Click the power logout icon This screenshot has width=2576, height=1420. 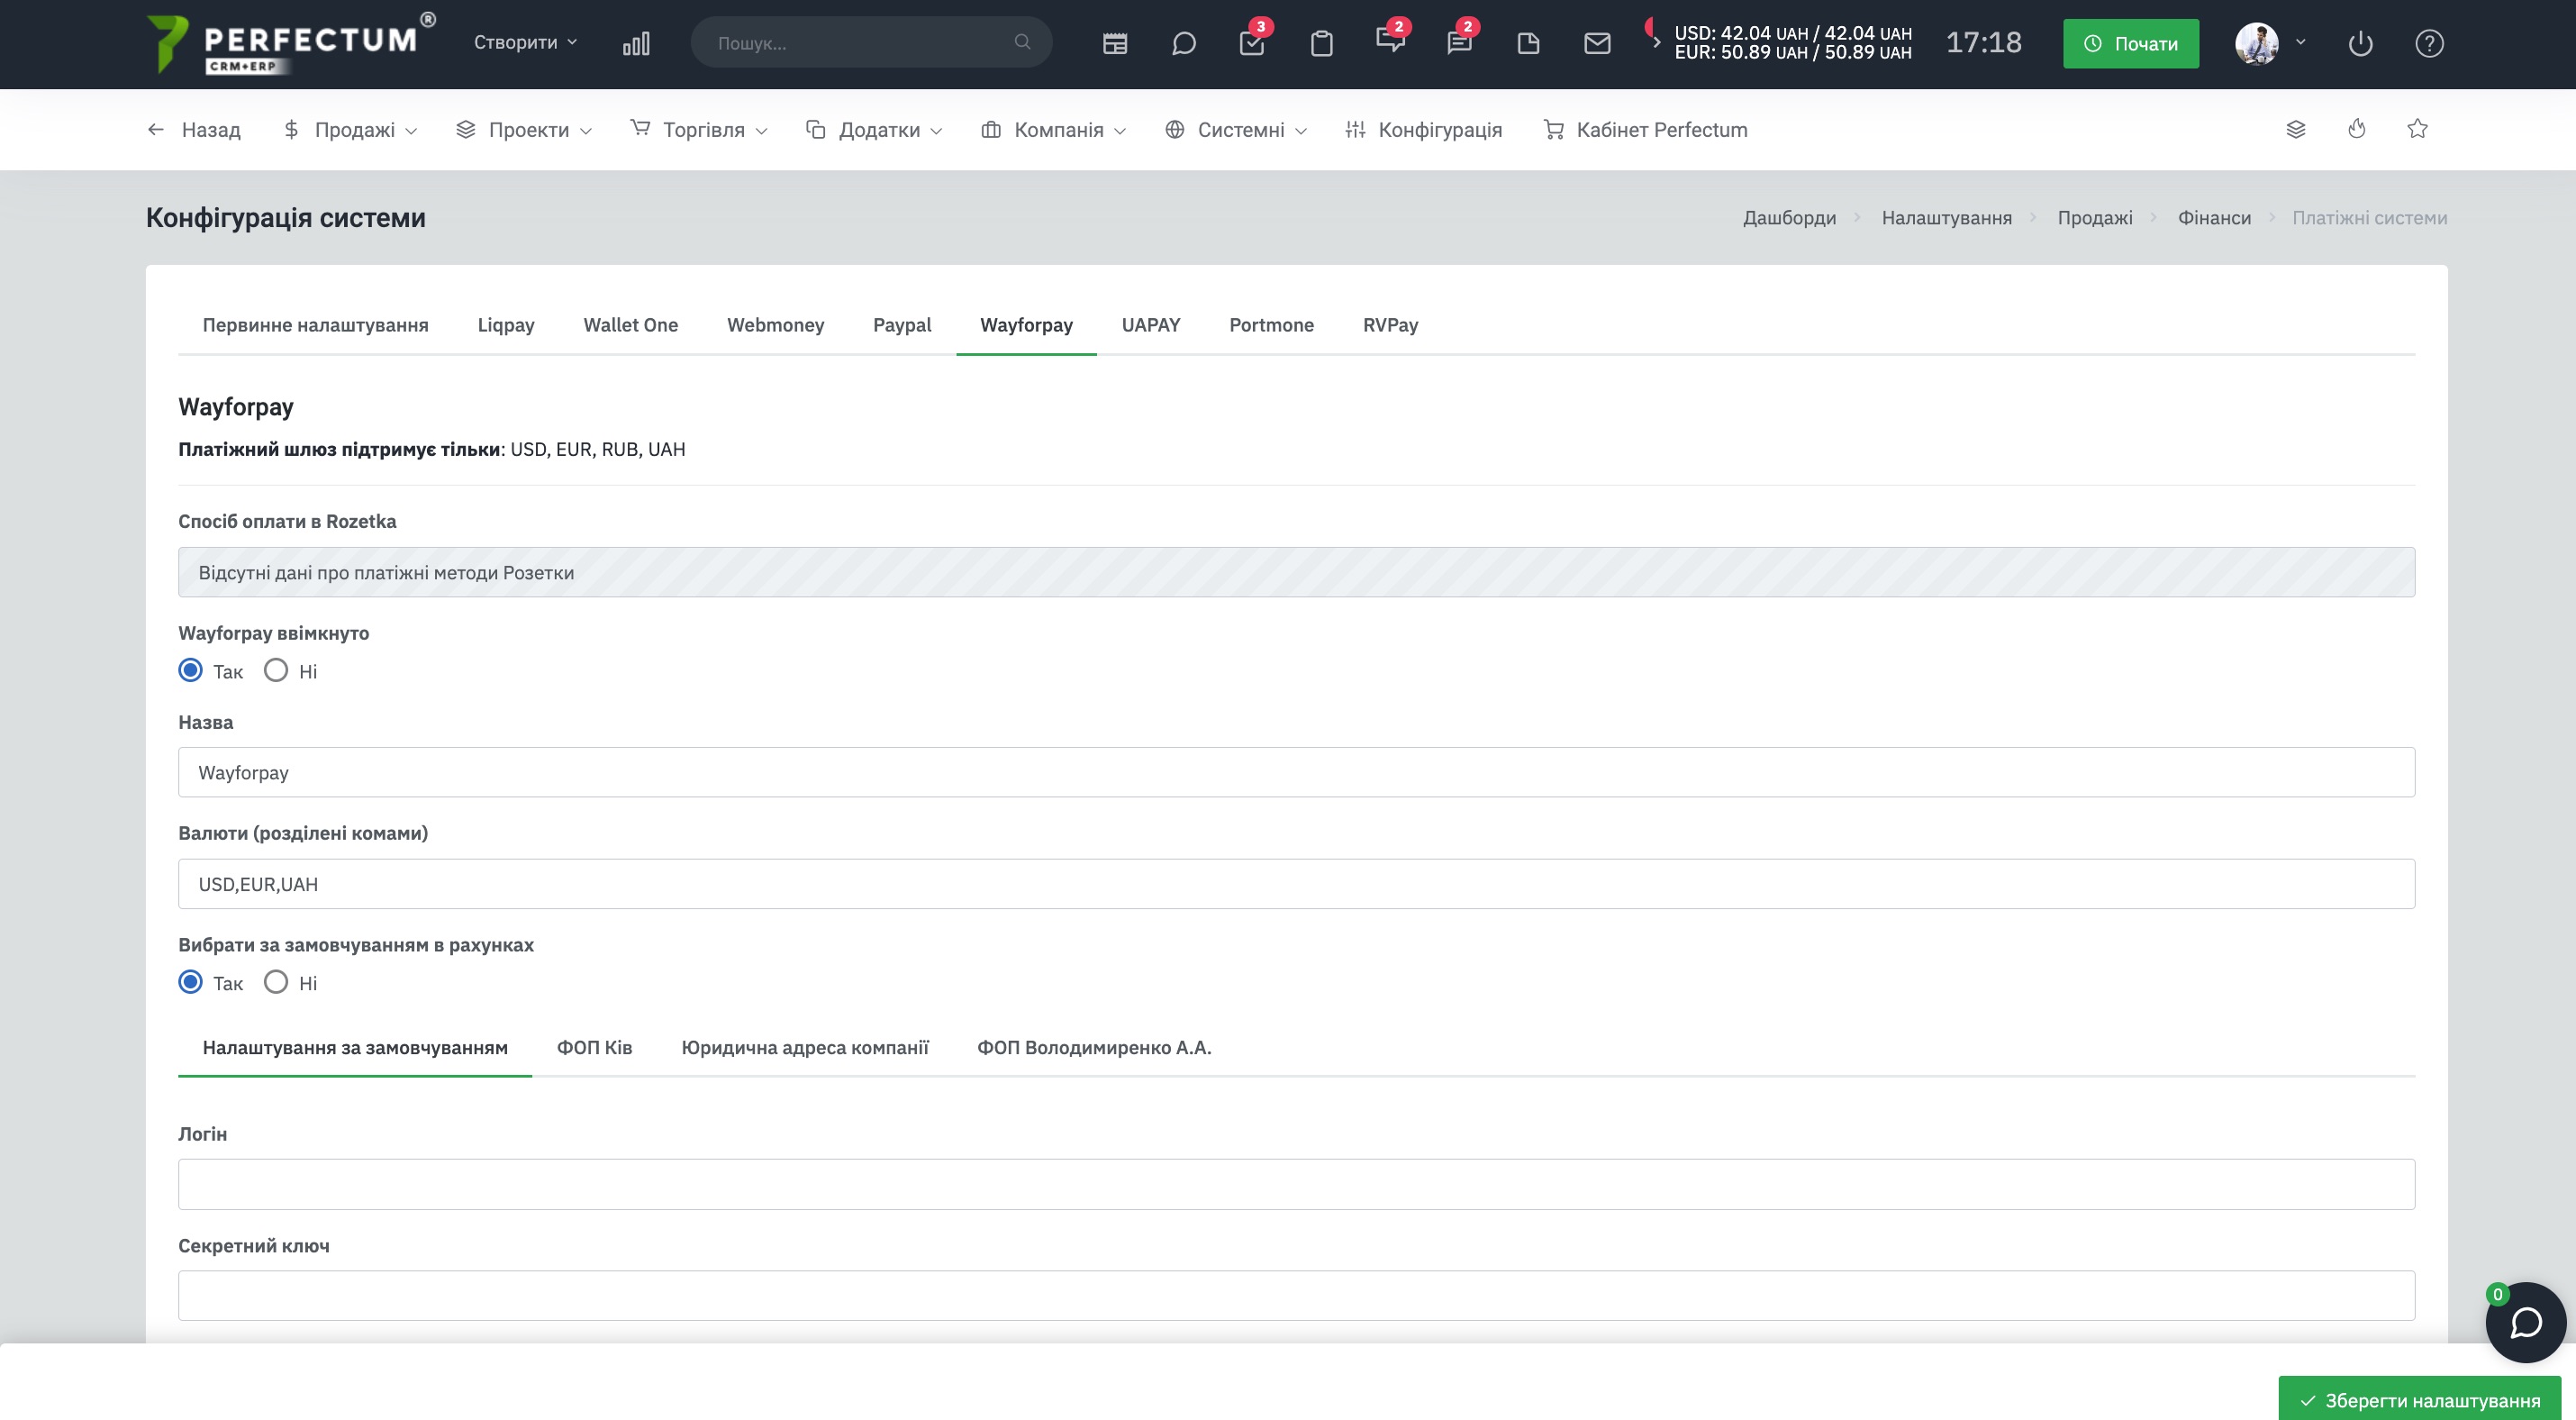(x=2360, y=43)
